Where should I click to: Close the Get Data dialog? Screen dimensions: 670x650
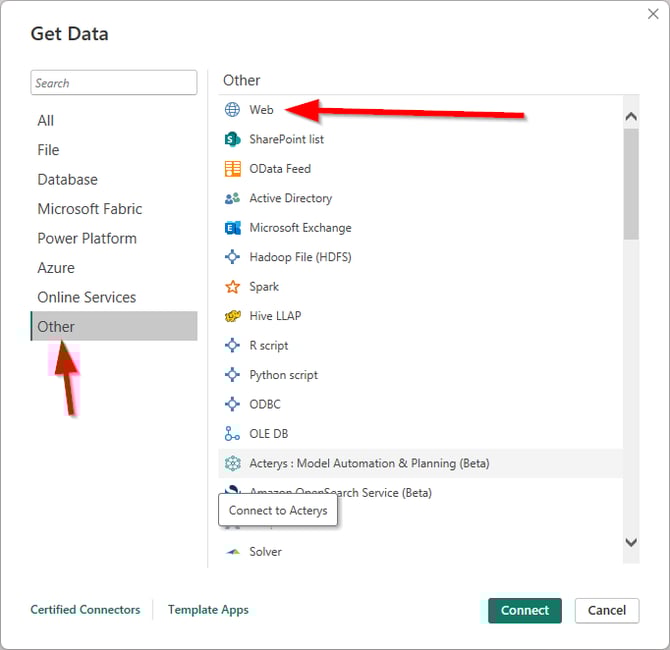pos(653,14)
